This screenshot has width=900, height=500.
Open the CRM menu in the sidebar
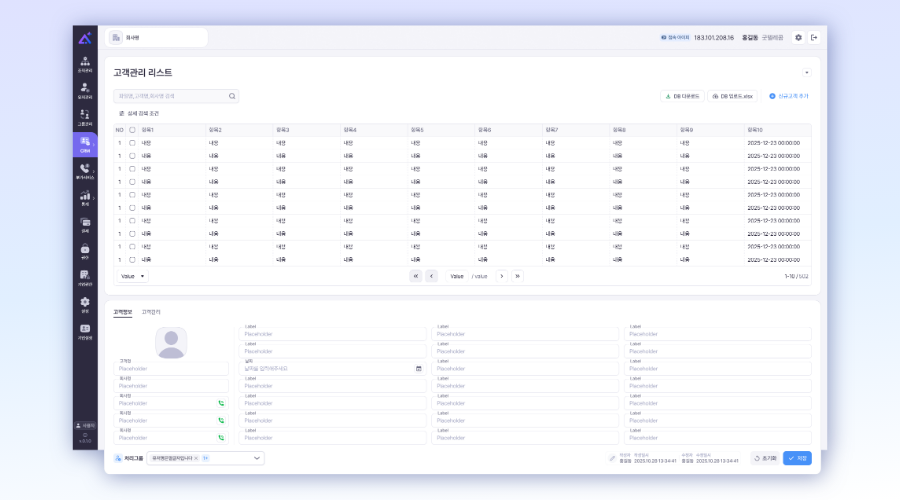click(x=85, y=144)
